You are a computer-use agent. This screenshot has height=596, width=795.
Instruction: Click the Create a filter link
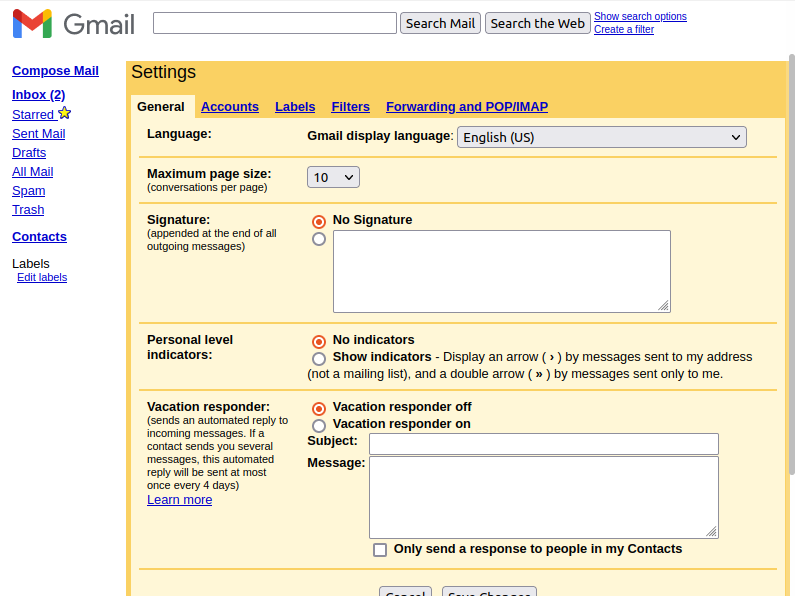(624, 29)
